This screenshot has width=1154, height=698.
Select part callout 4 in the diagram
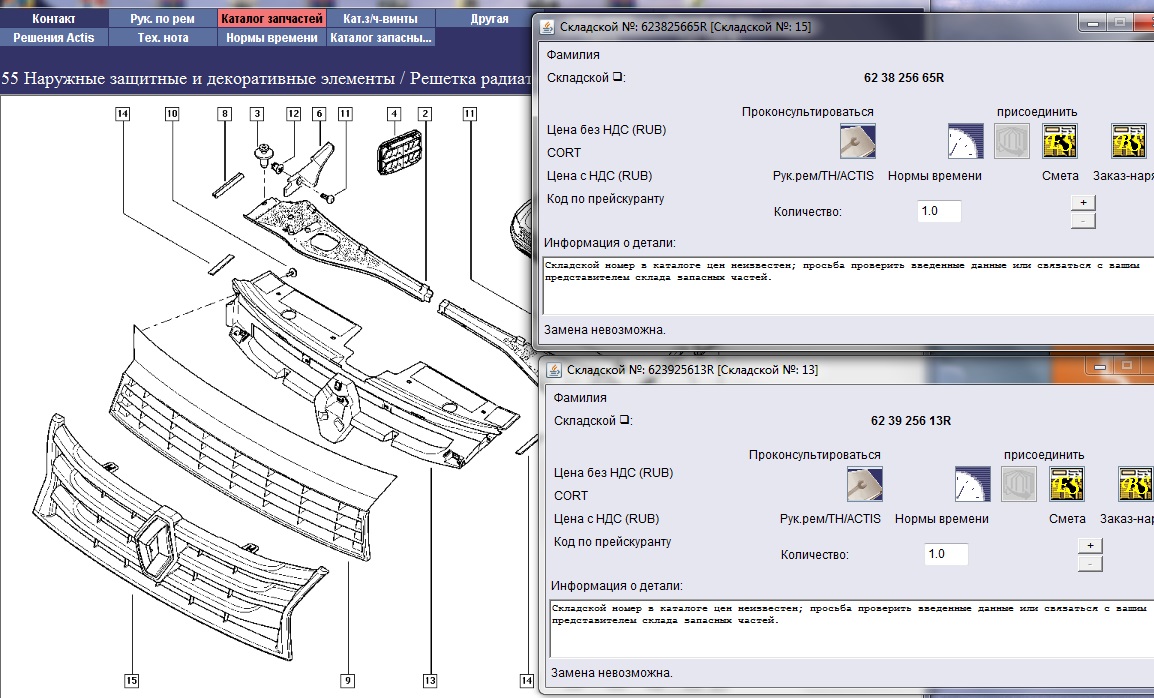(394, 114)
